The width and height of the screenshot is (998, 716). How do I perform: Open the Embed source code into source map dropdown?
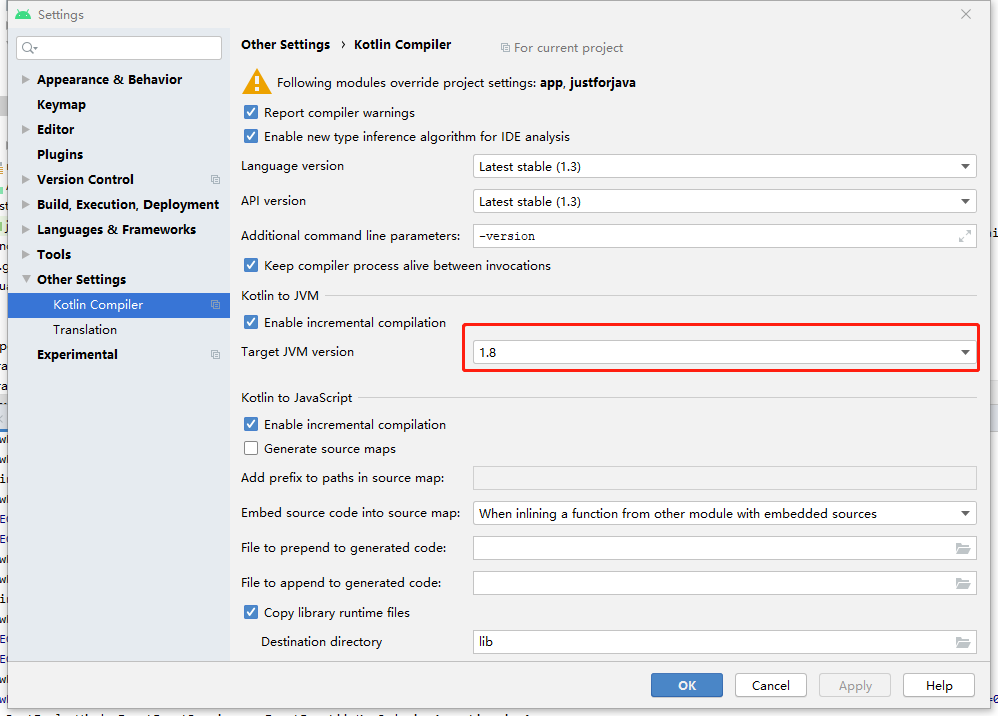(x=724, y=514)
